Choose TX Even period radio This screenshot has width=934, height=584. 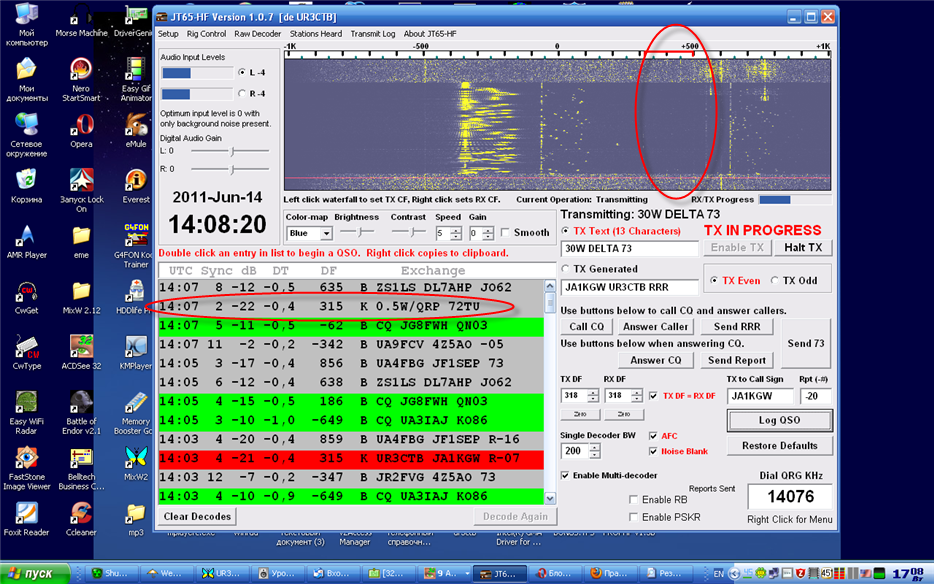pyautogui.click(x=714, y=280)
